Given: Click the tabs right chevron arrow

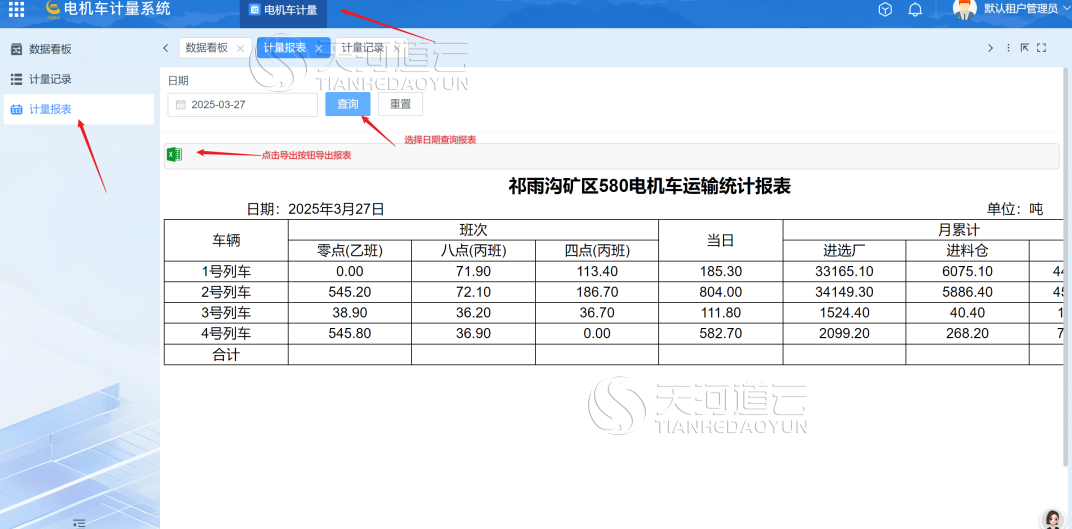Looking at the screenshot, I should (x=990, y=48).
